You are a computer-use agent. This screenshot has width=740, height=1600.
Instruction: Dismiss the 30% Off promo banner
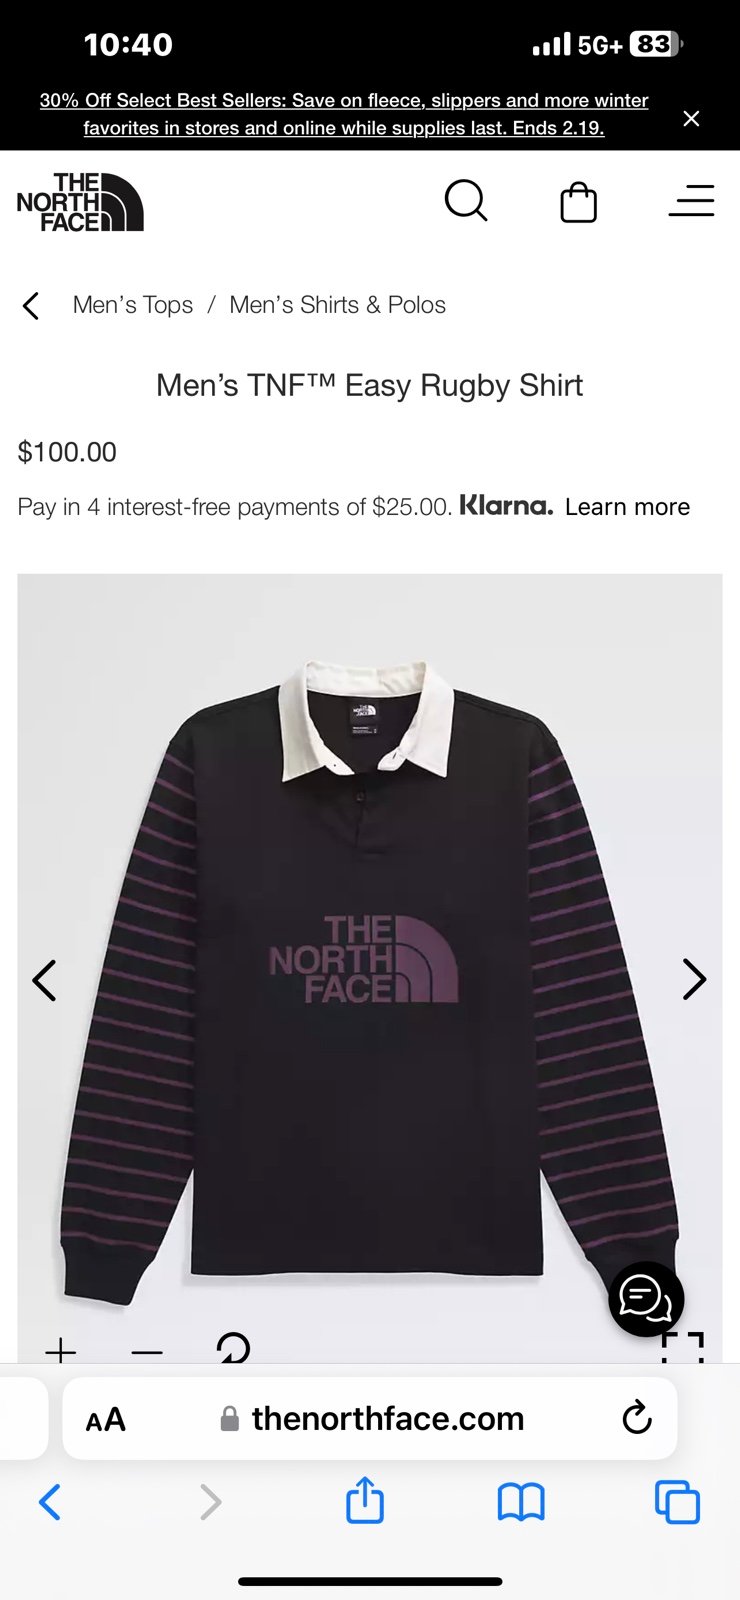click(x=691, y=118)
